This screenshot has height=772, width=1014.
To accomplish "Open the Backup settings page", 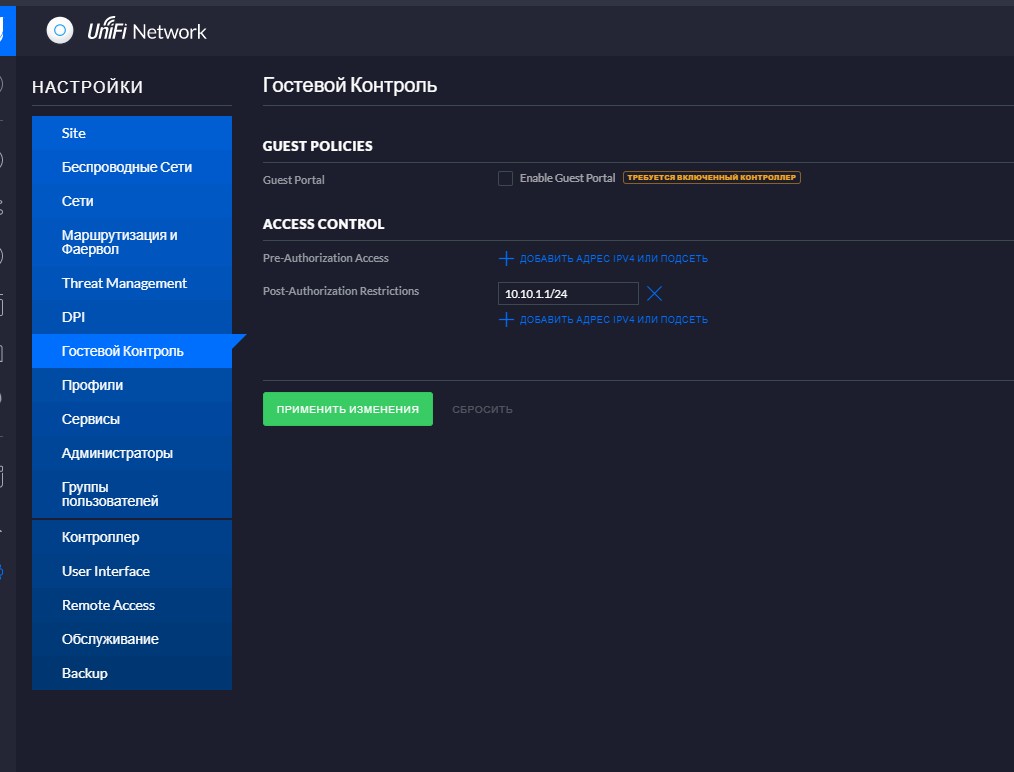I will (84, 673).
